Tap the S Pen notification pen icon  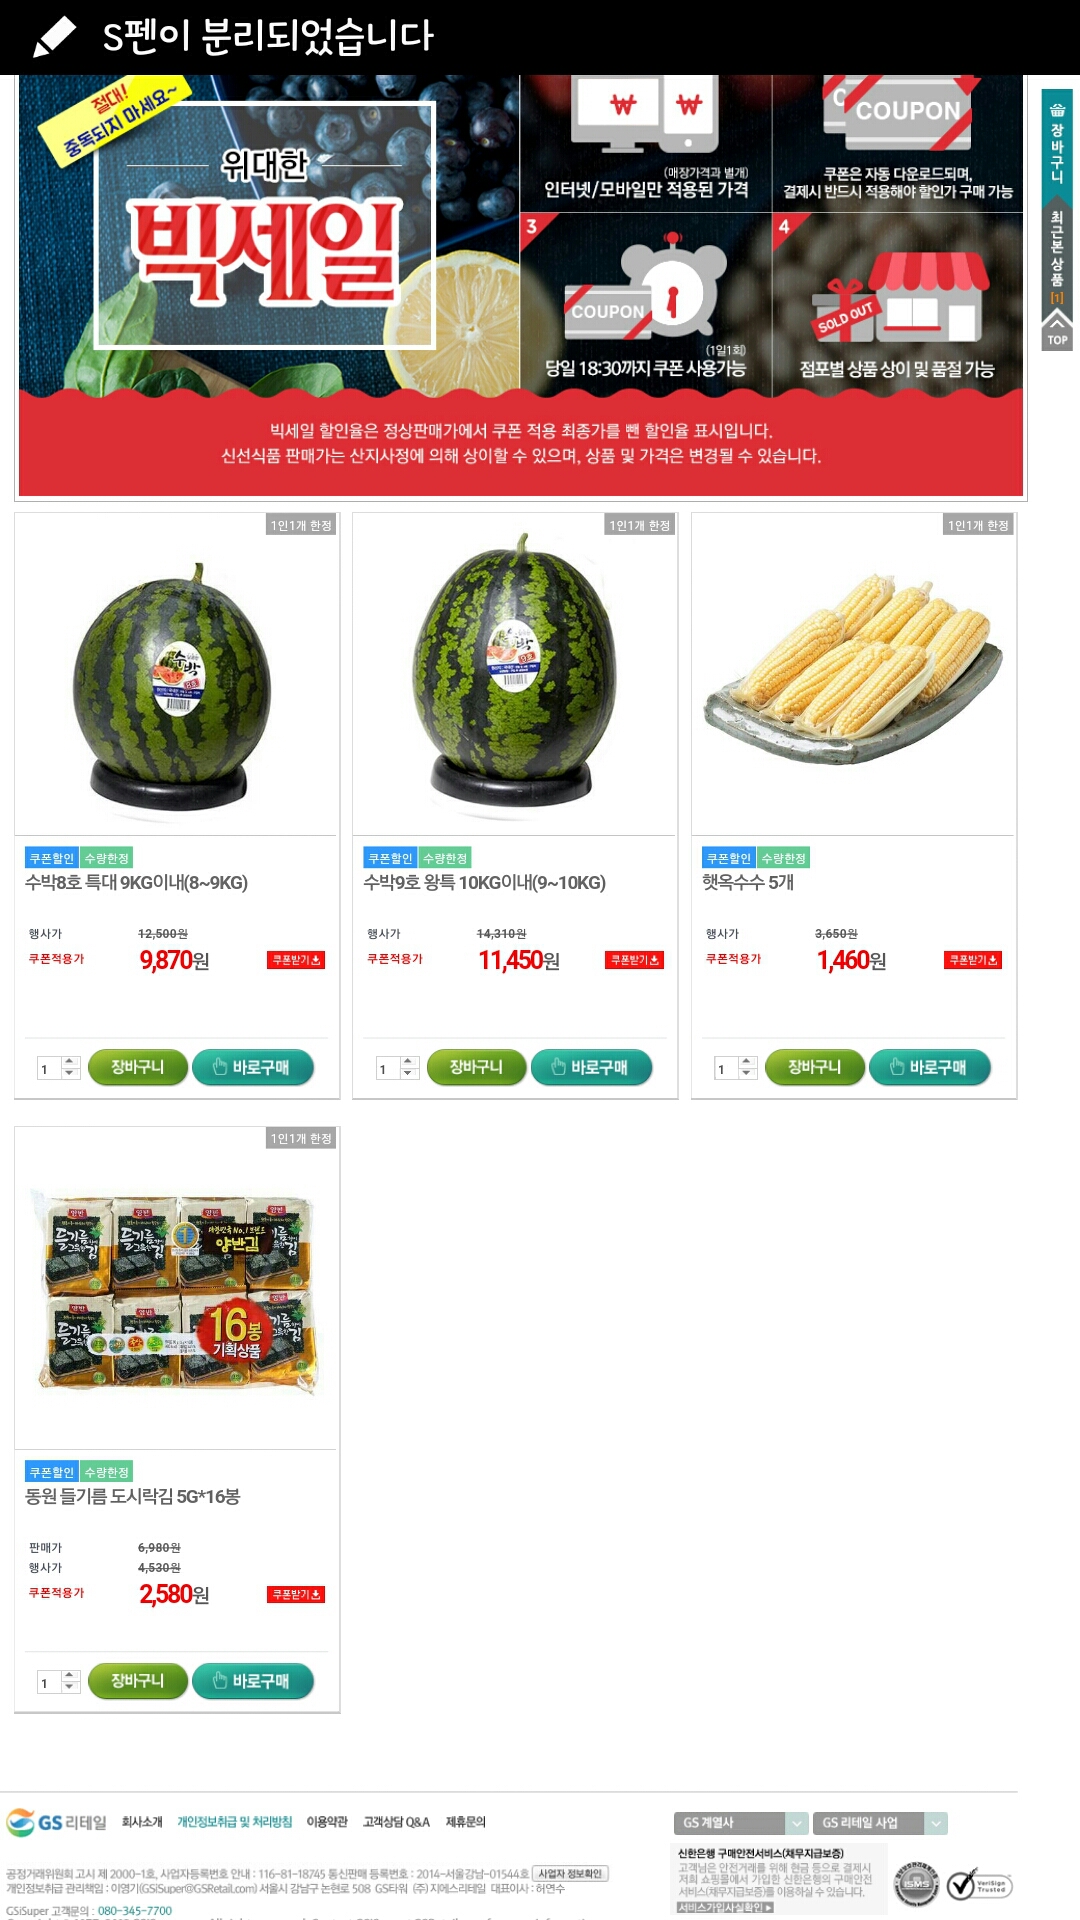[54, 36]
